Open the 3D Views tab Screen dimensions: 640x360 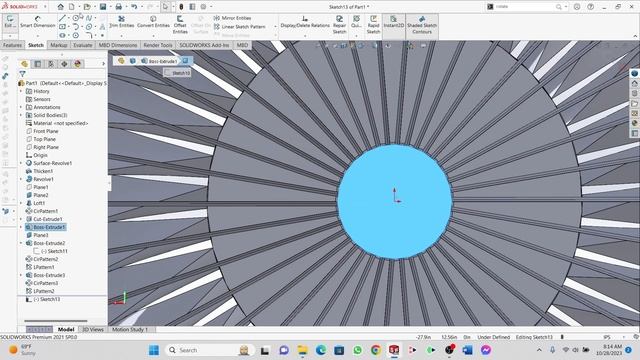pyautogui.click(x=93, y=329)
